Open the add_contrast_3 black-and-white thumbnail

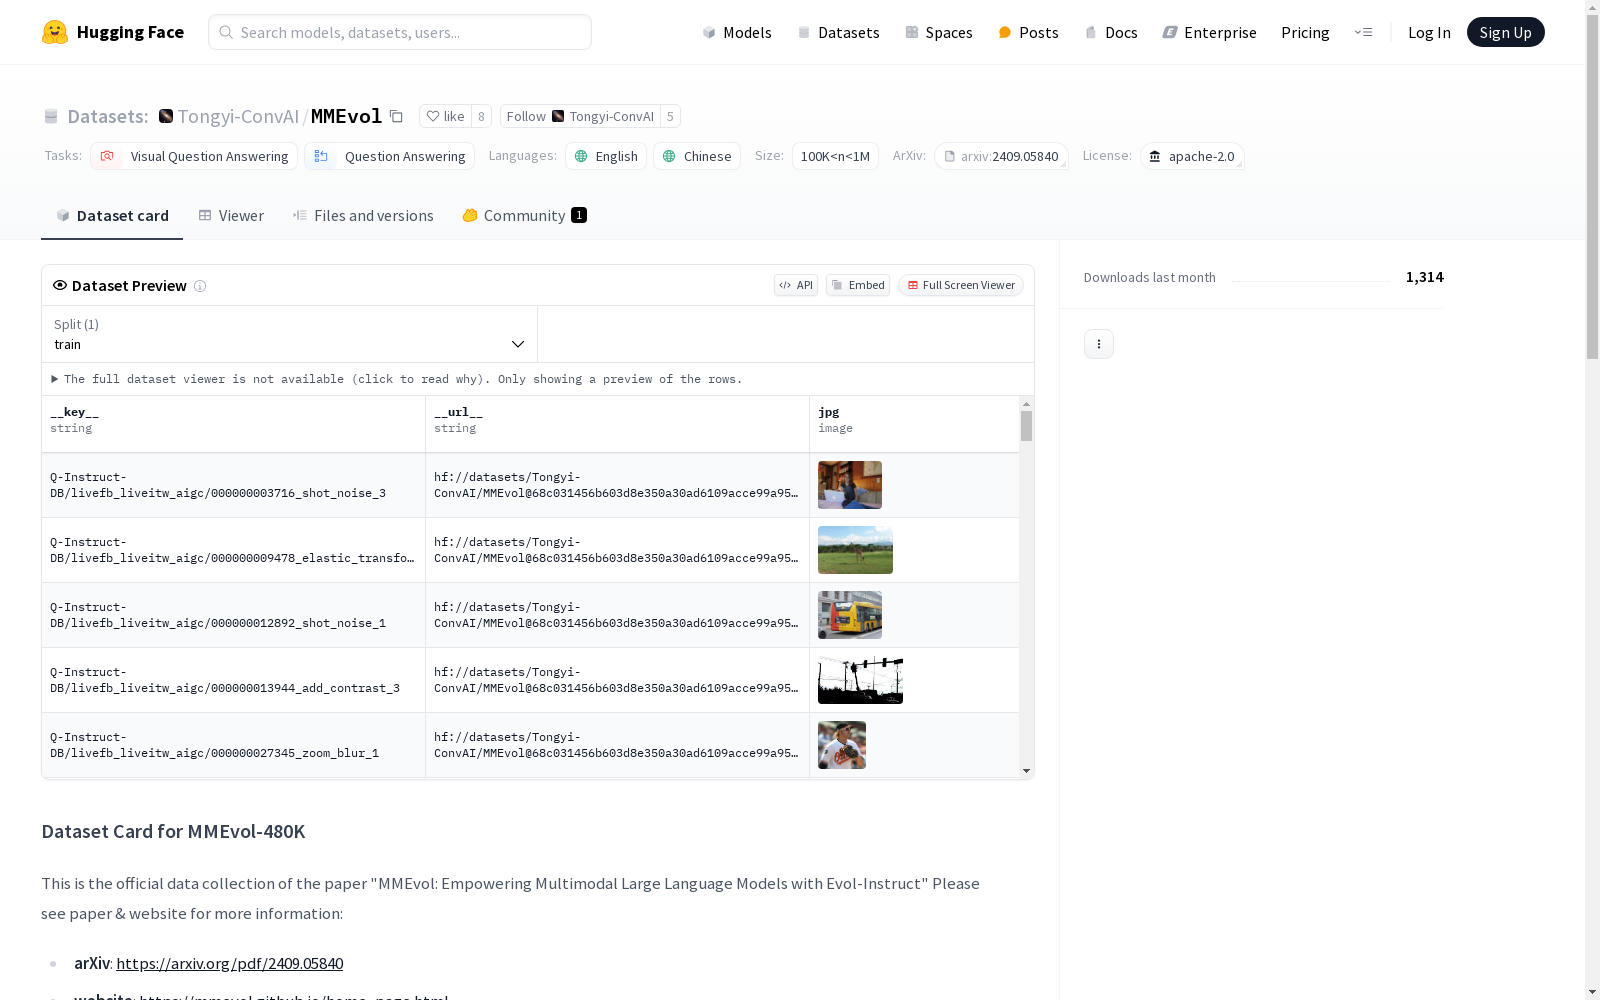[860, 680]
